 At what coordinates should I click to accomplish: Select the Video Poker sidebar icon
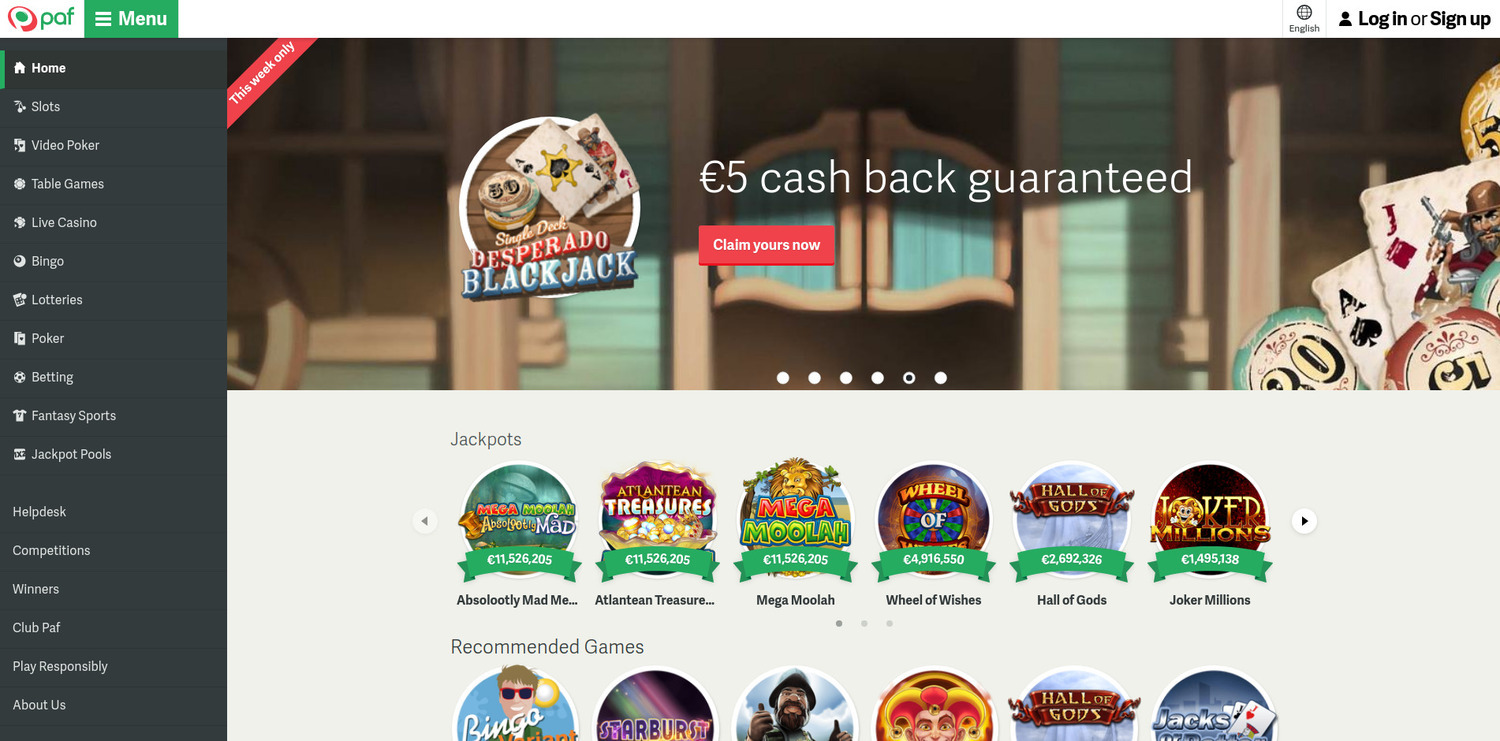pos(19,145)
